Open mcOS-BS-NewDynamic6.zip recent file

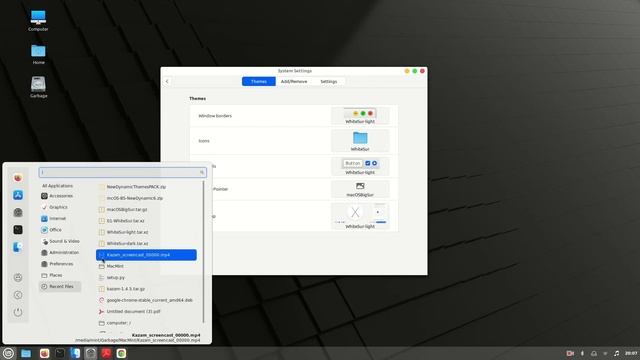click(146, 198)
